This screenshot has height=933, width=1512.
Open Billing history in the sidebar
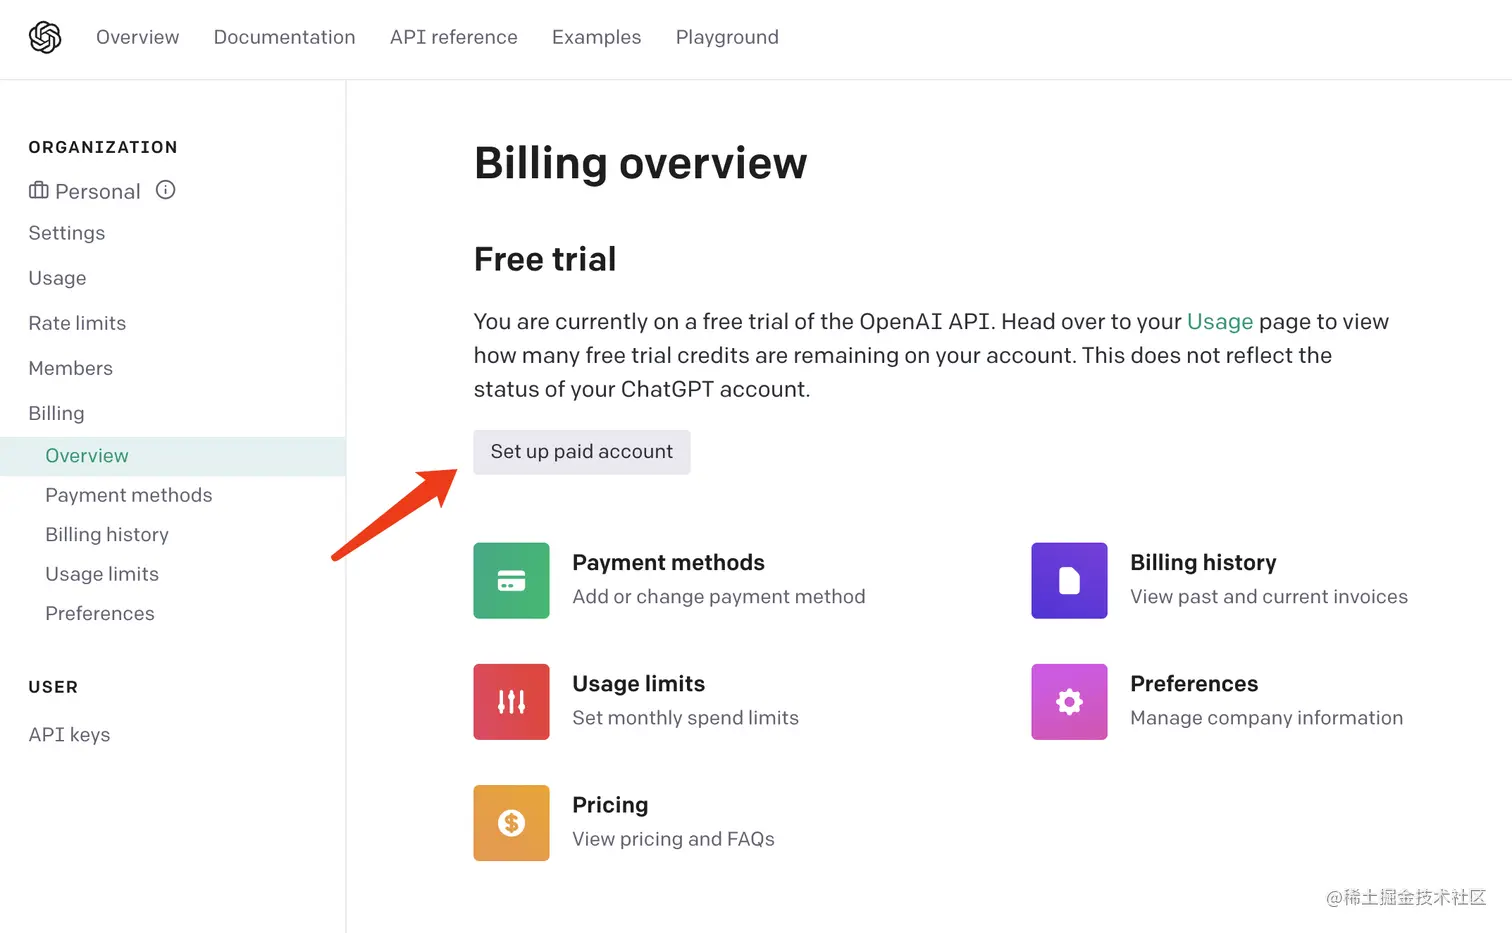(107, 534)
